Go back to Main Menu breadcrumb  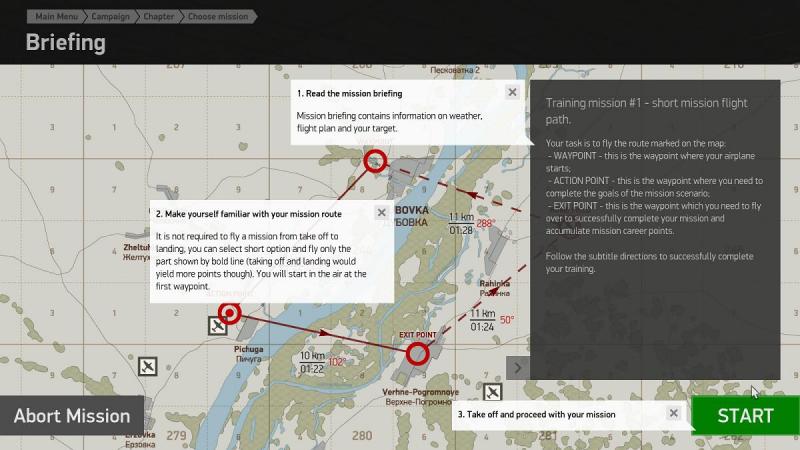(56, 16)
